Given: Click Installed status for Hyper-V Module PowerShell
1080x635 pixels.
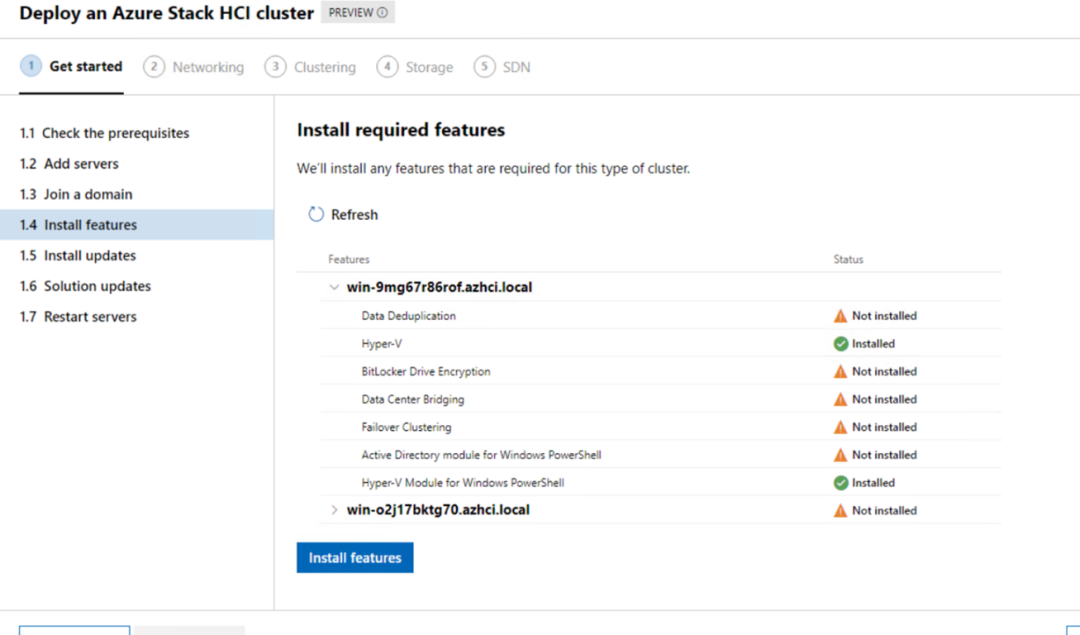Looking at the screenshot, I should coord(873,483).
